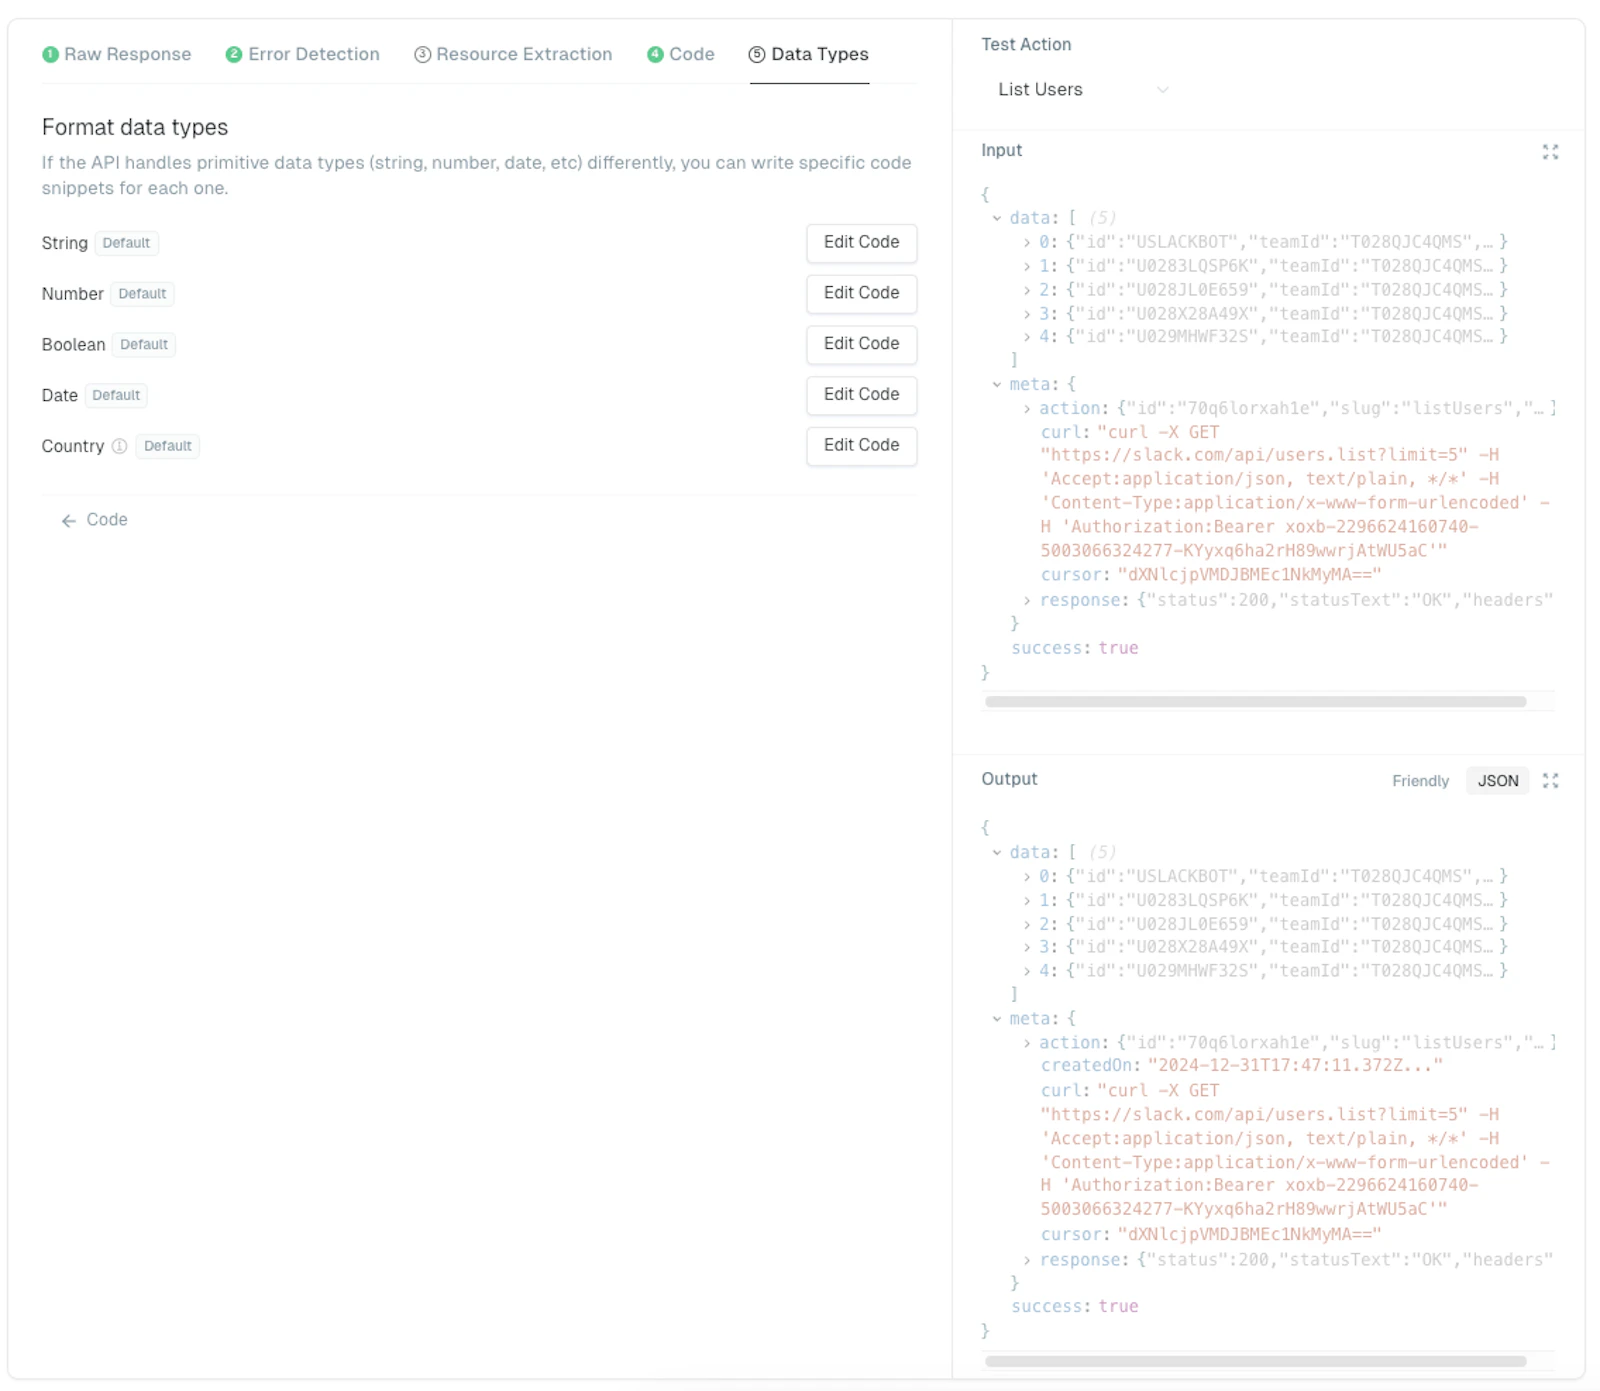This screenshot has height=1391, width=1600.
Task: Click Edit Code for String type
Action: [x=861, y=242]
